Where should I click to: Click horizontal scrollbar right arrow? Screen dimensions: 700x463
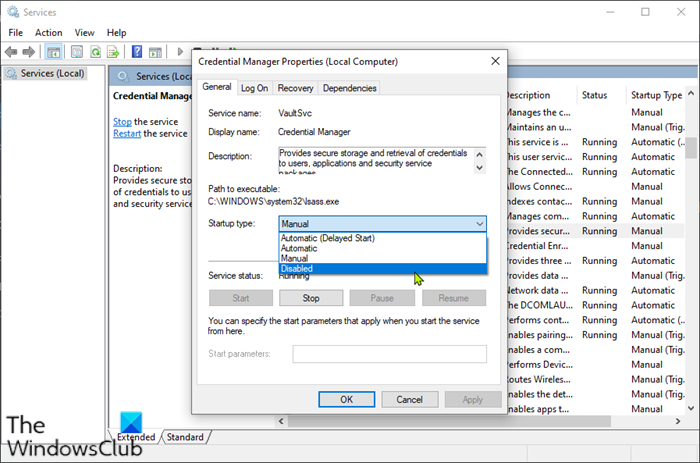(x=678, y=421)
